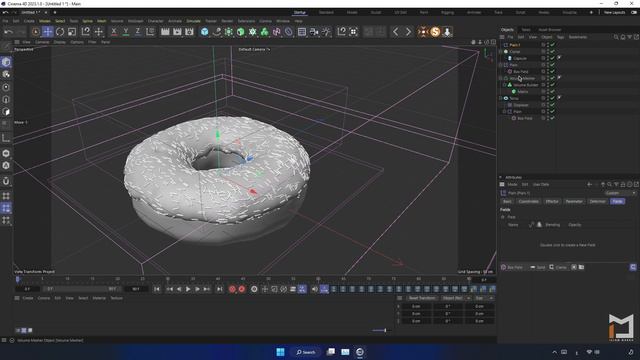The image size is (640, 360).
Task: Click the timeline preview range bar
Action: point(82,289)
